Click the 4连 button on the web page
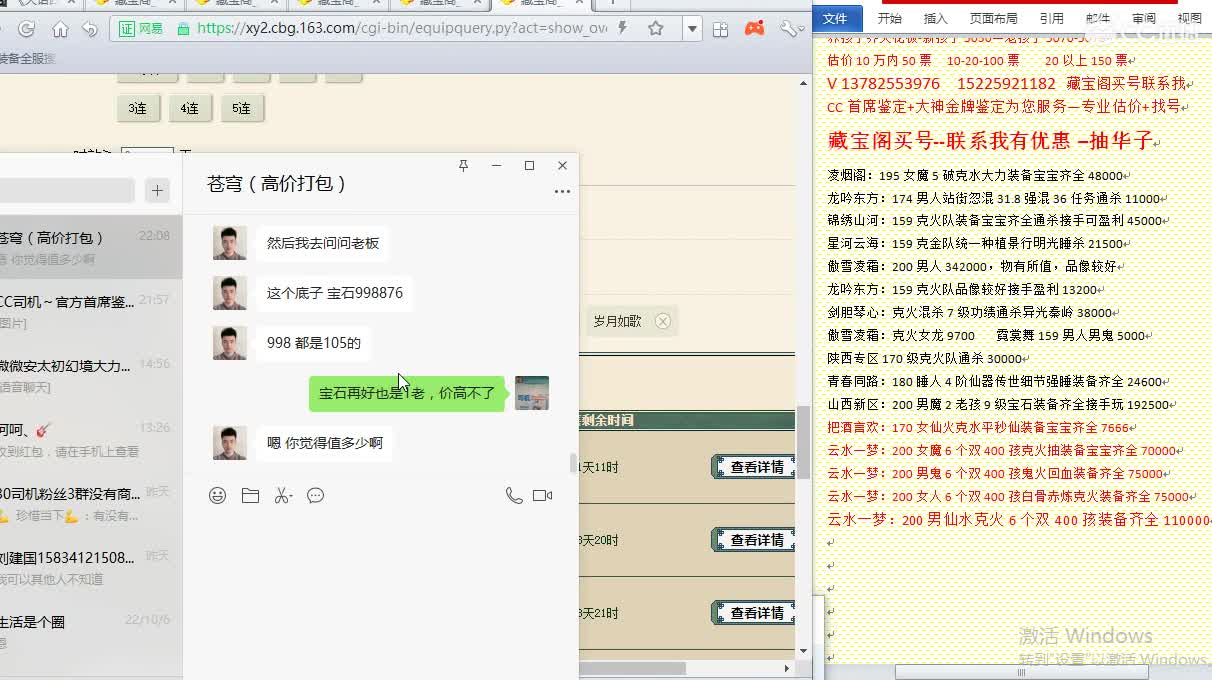1212x680 pixels. (190, 108)
